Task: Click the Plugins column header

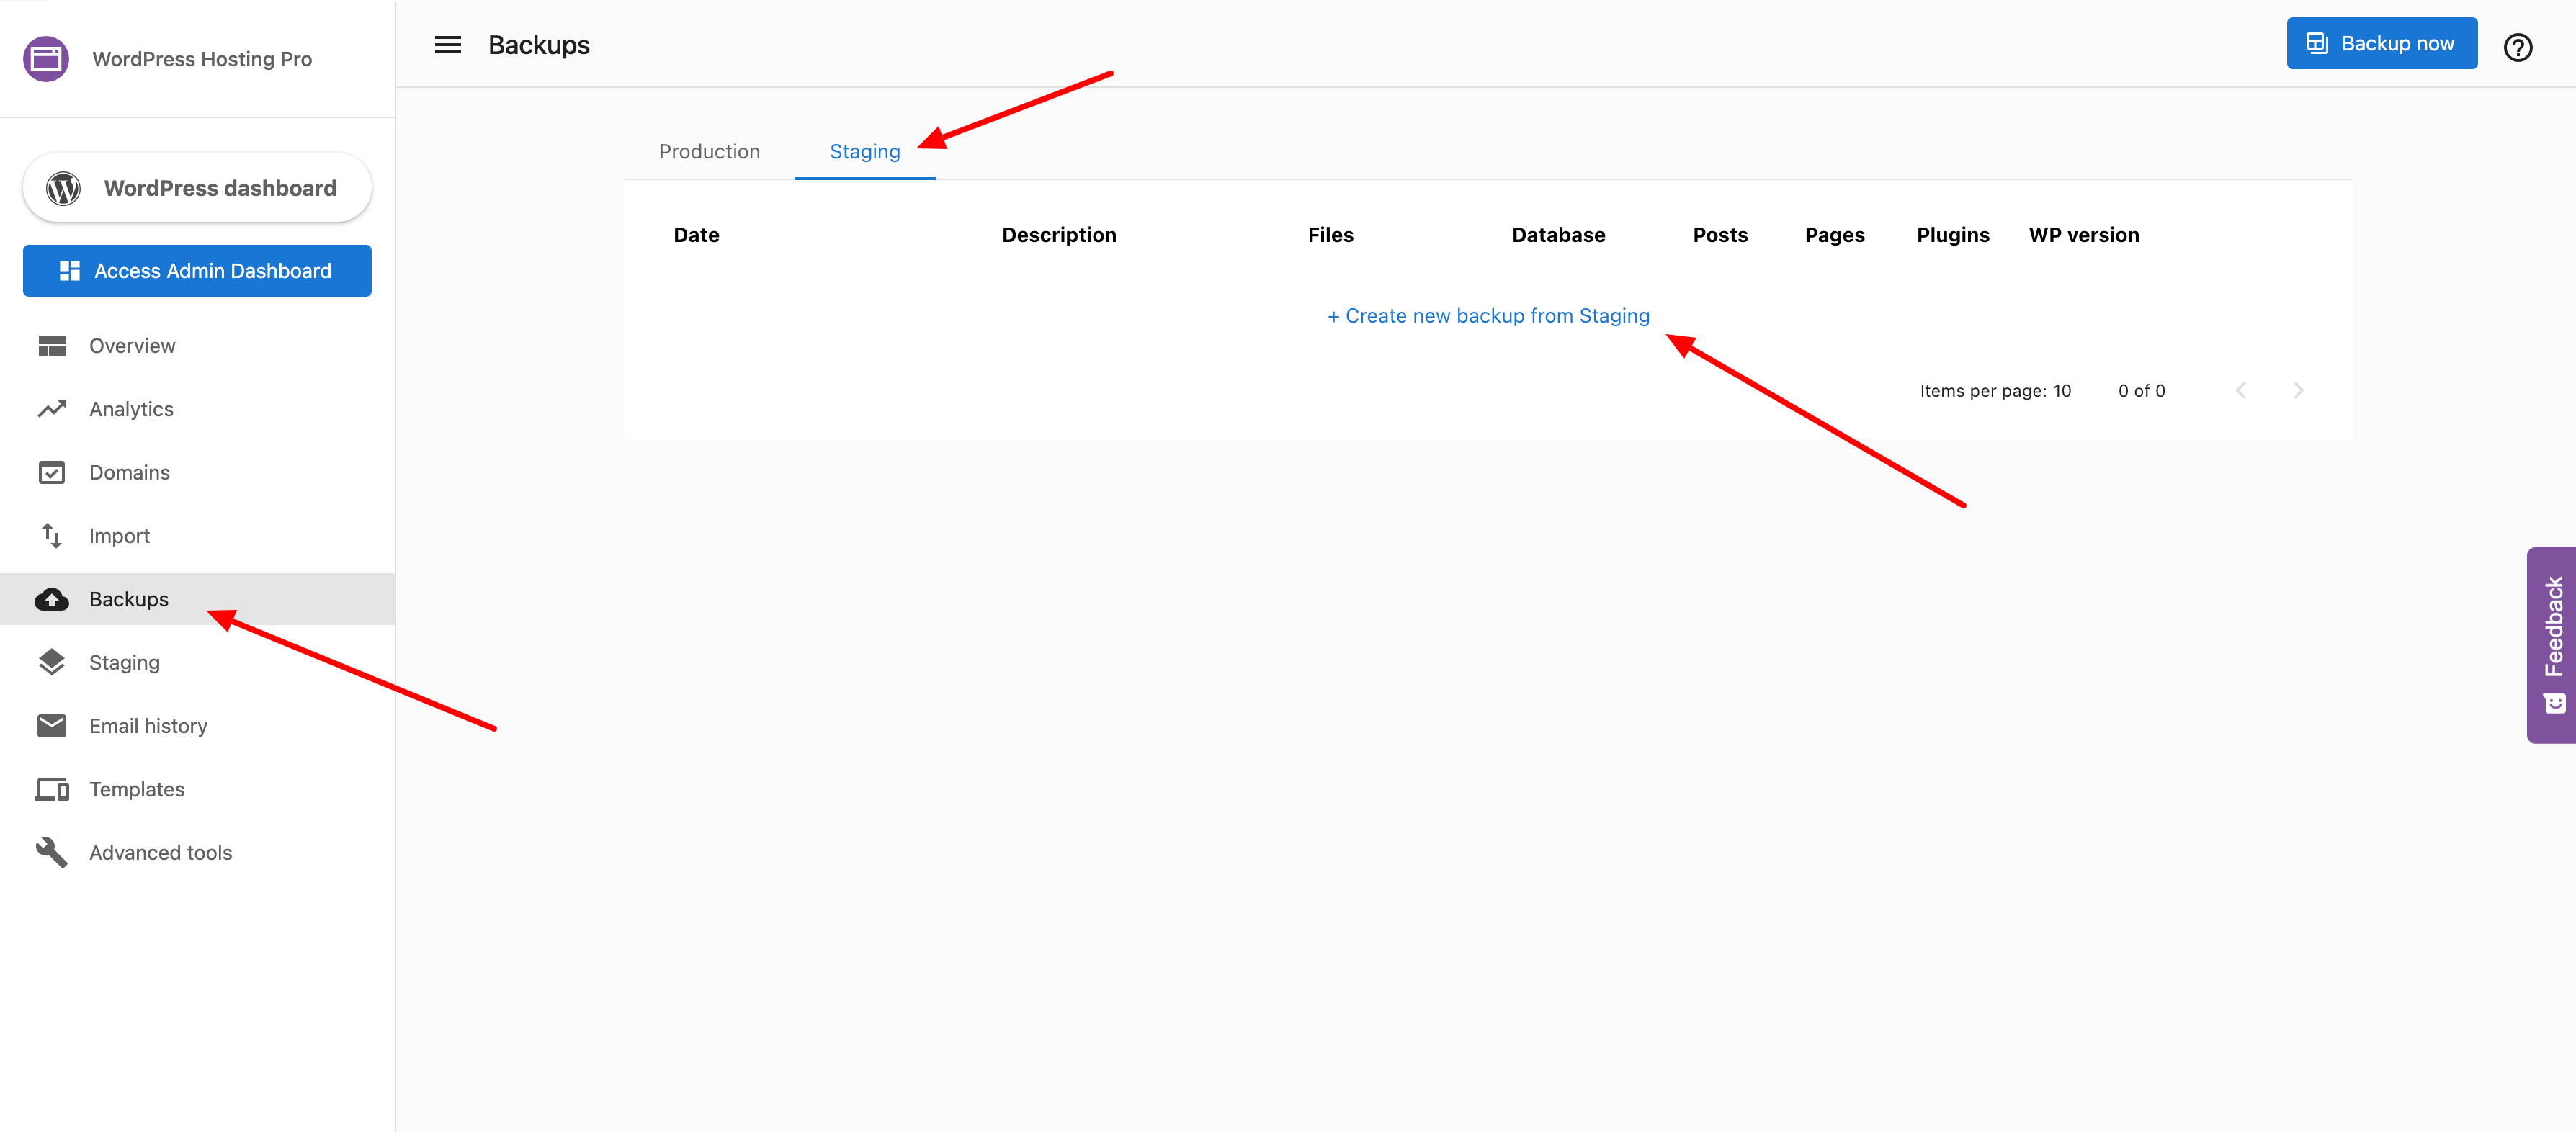Action: coord(1952,235)
